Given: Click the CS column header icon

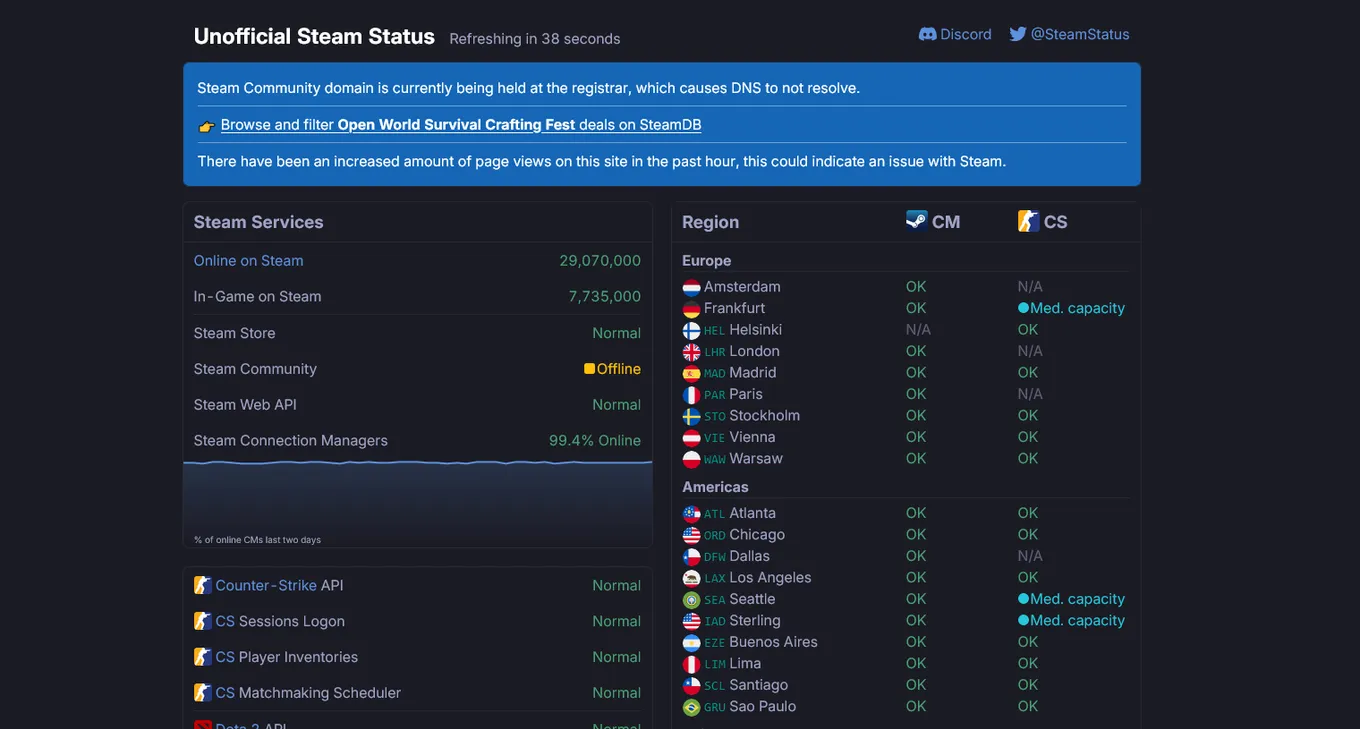Looking at the screenshot, I should pyautogui.click(x=1028, y=221).
